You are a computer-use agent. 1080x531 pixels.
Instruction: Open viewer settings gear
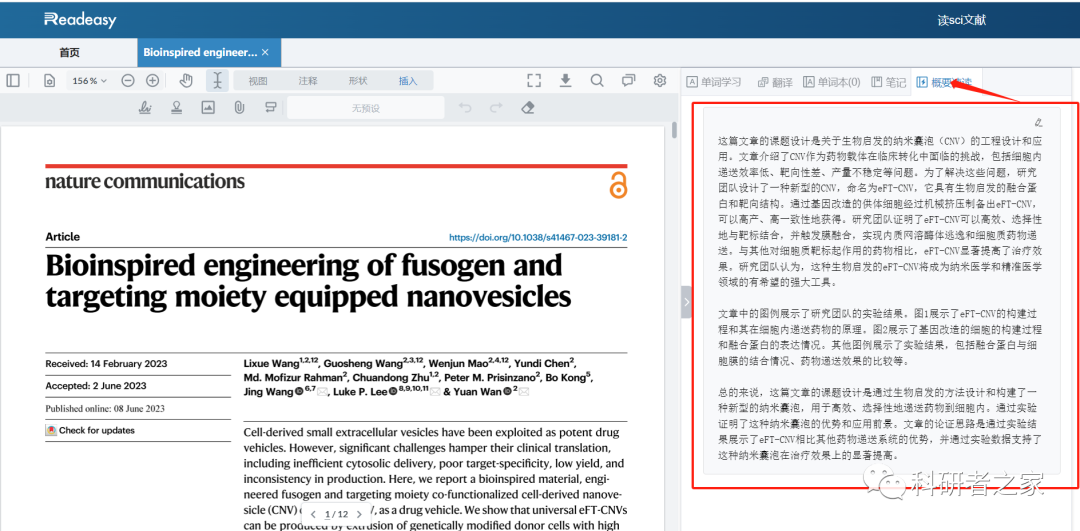(x=660, y=81)
